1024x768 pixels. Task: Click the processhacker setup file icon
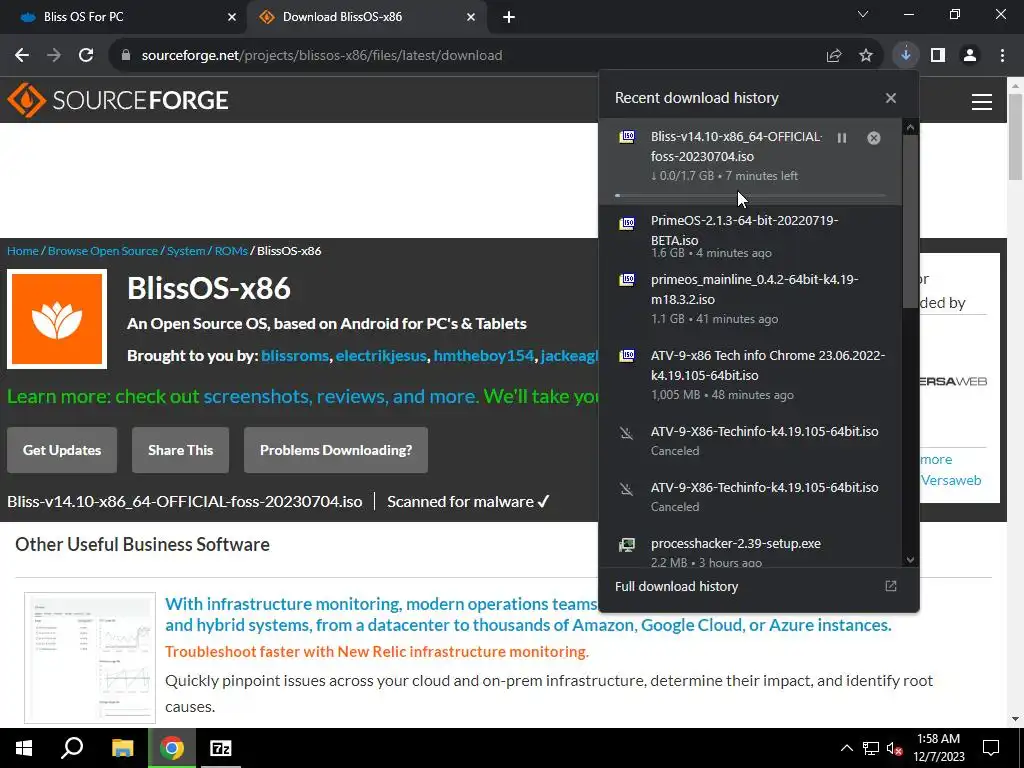(x=627, y=544)
